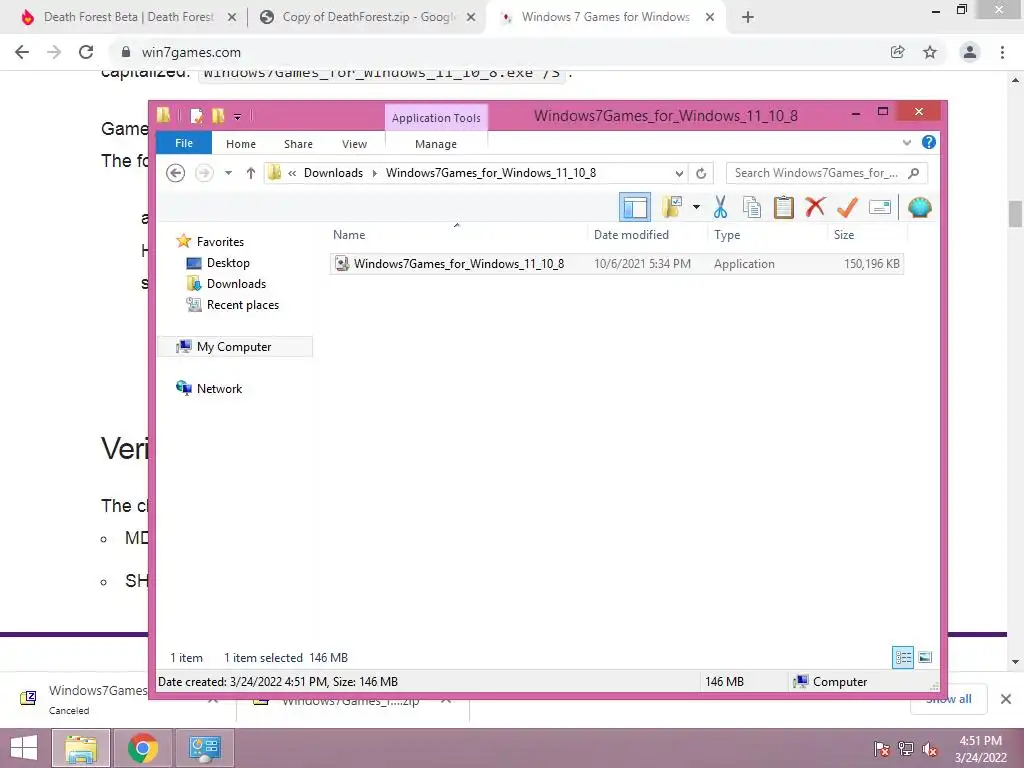Open Quick Access Toolbar customize dropdown
This screenshot has width=1024, height=768.
point(238,117)
